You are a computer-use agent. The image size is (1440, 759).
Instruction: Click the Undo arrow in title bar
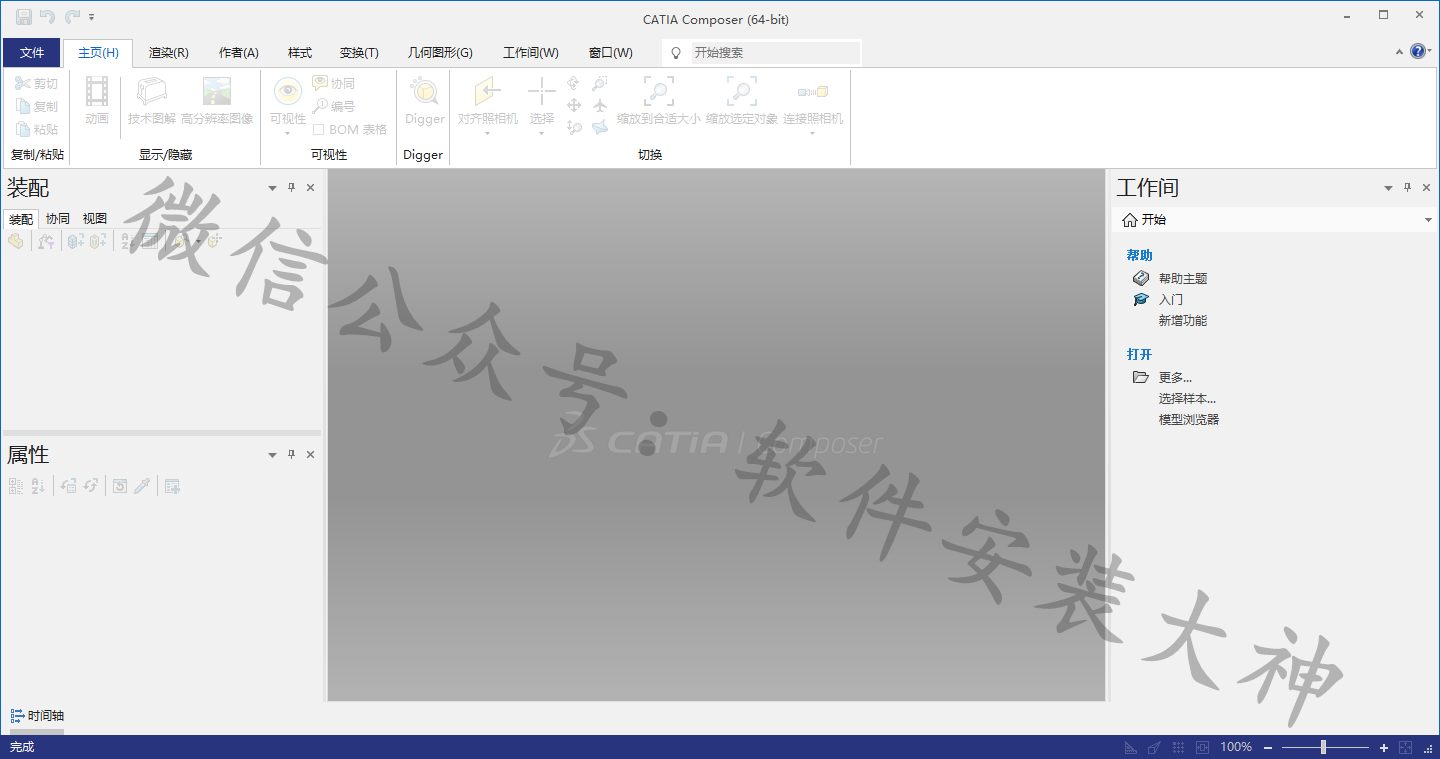[x=47, y=17]
